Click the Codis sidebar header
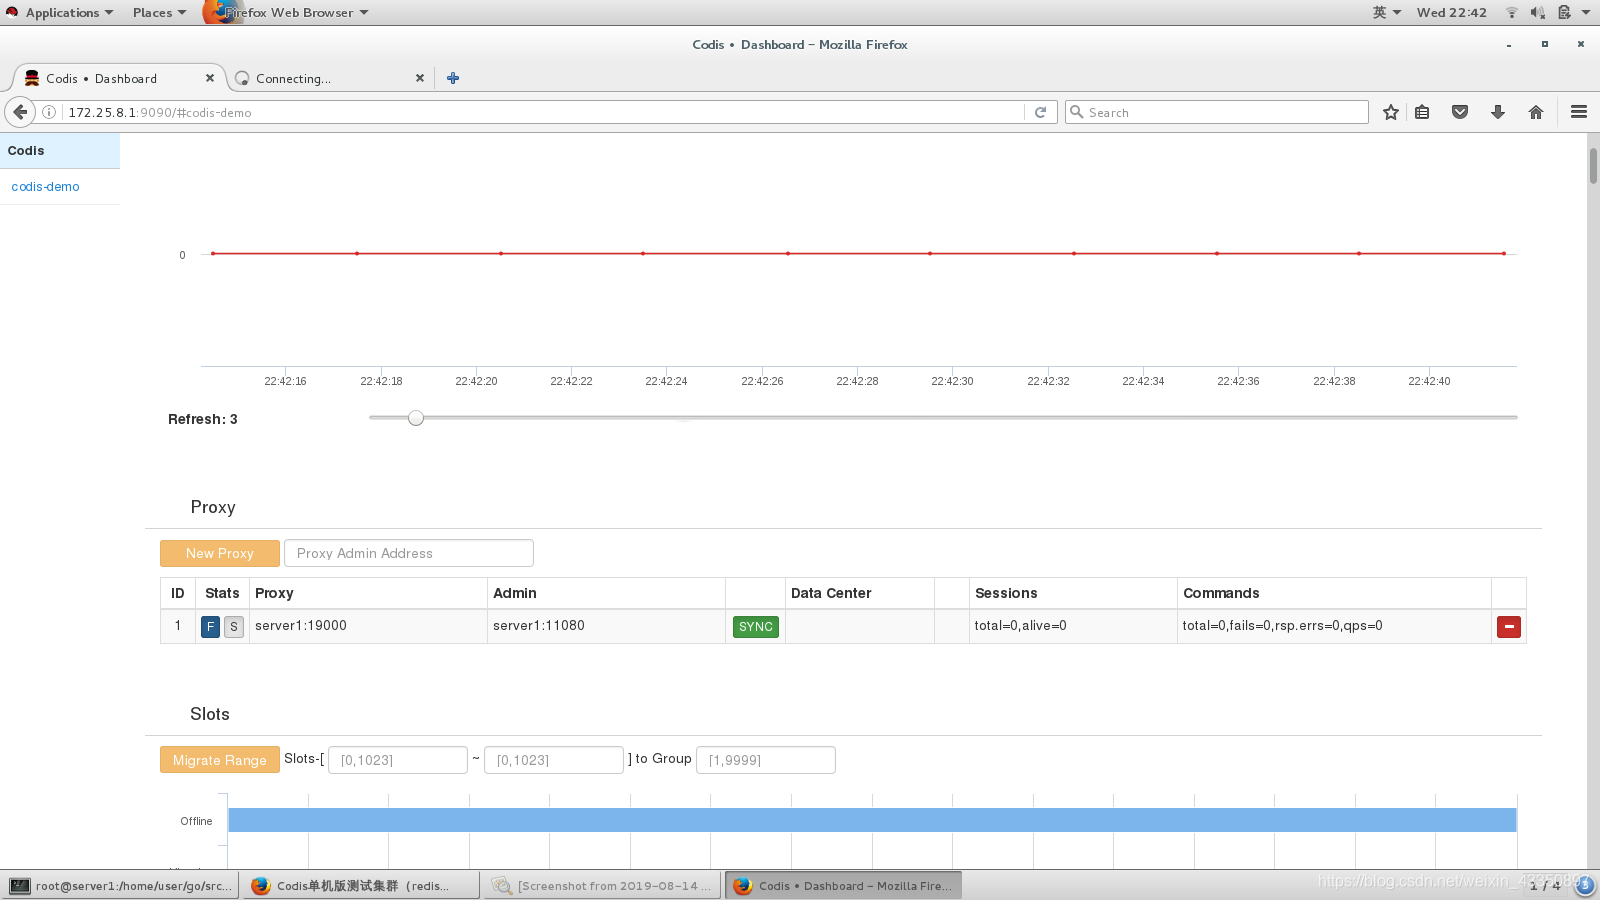This screenshot has height=900, width=1600. [x=60, y=151]
